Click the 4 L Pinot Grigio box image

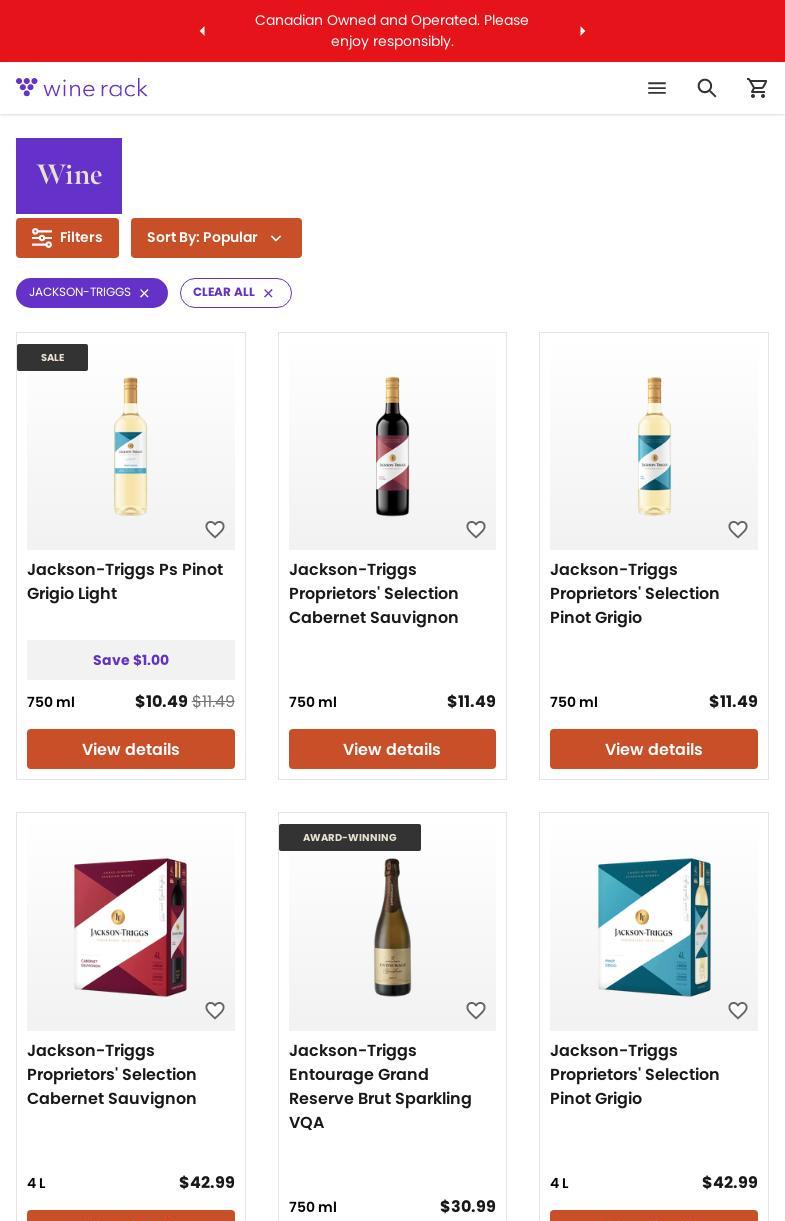coord(654,927)
